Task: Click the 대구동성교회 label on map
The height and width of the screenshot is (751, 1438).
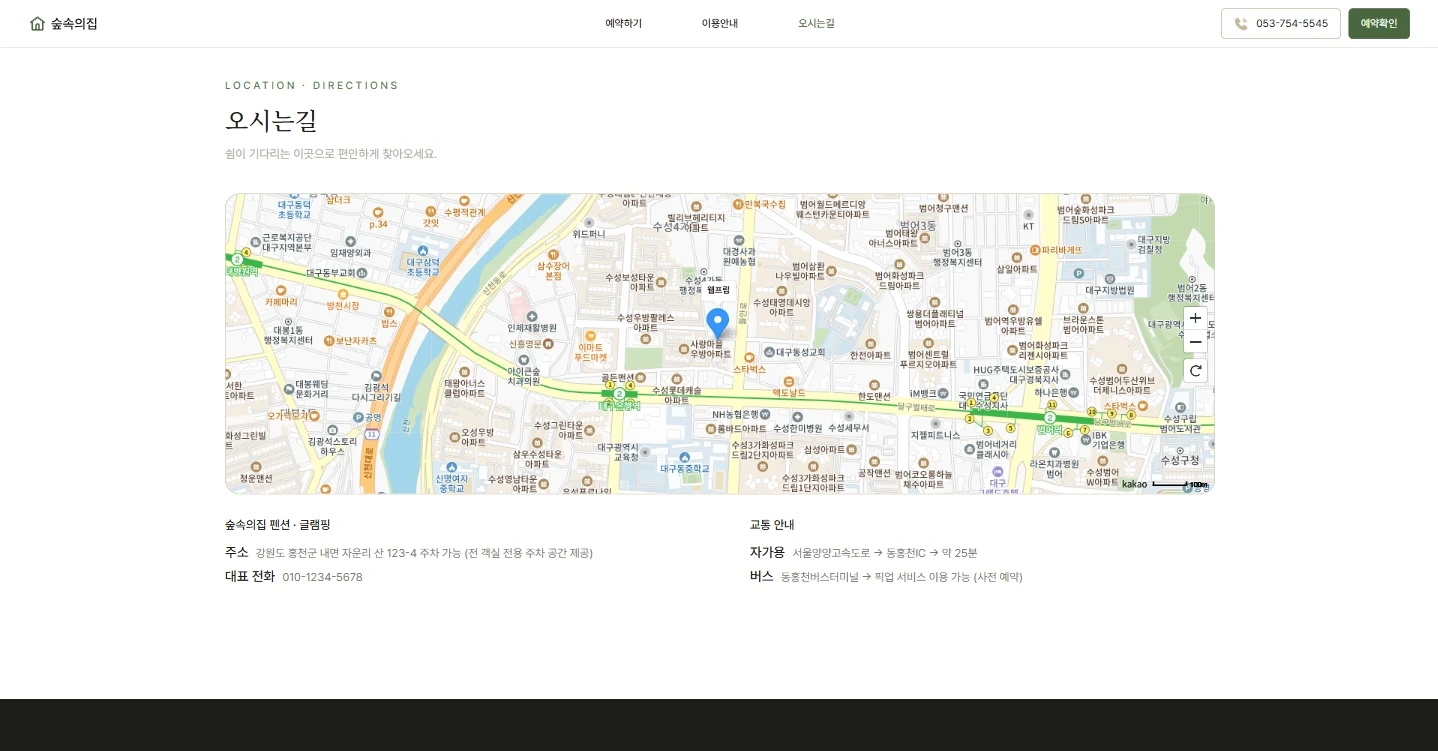Action: [801, 352]
